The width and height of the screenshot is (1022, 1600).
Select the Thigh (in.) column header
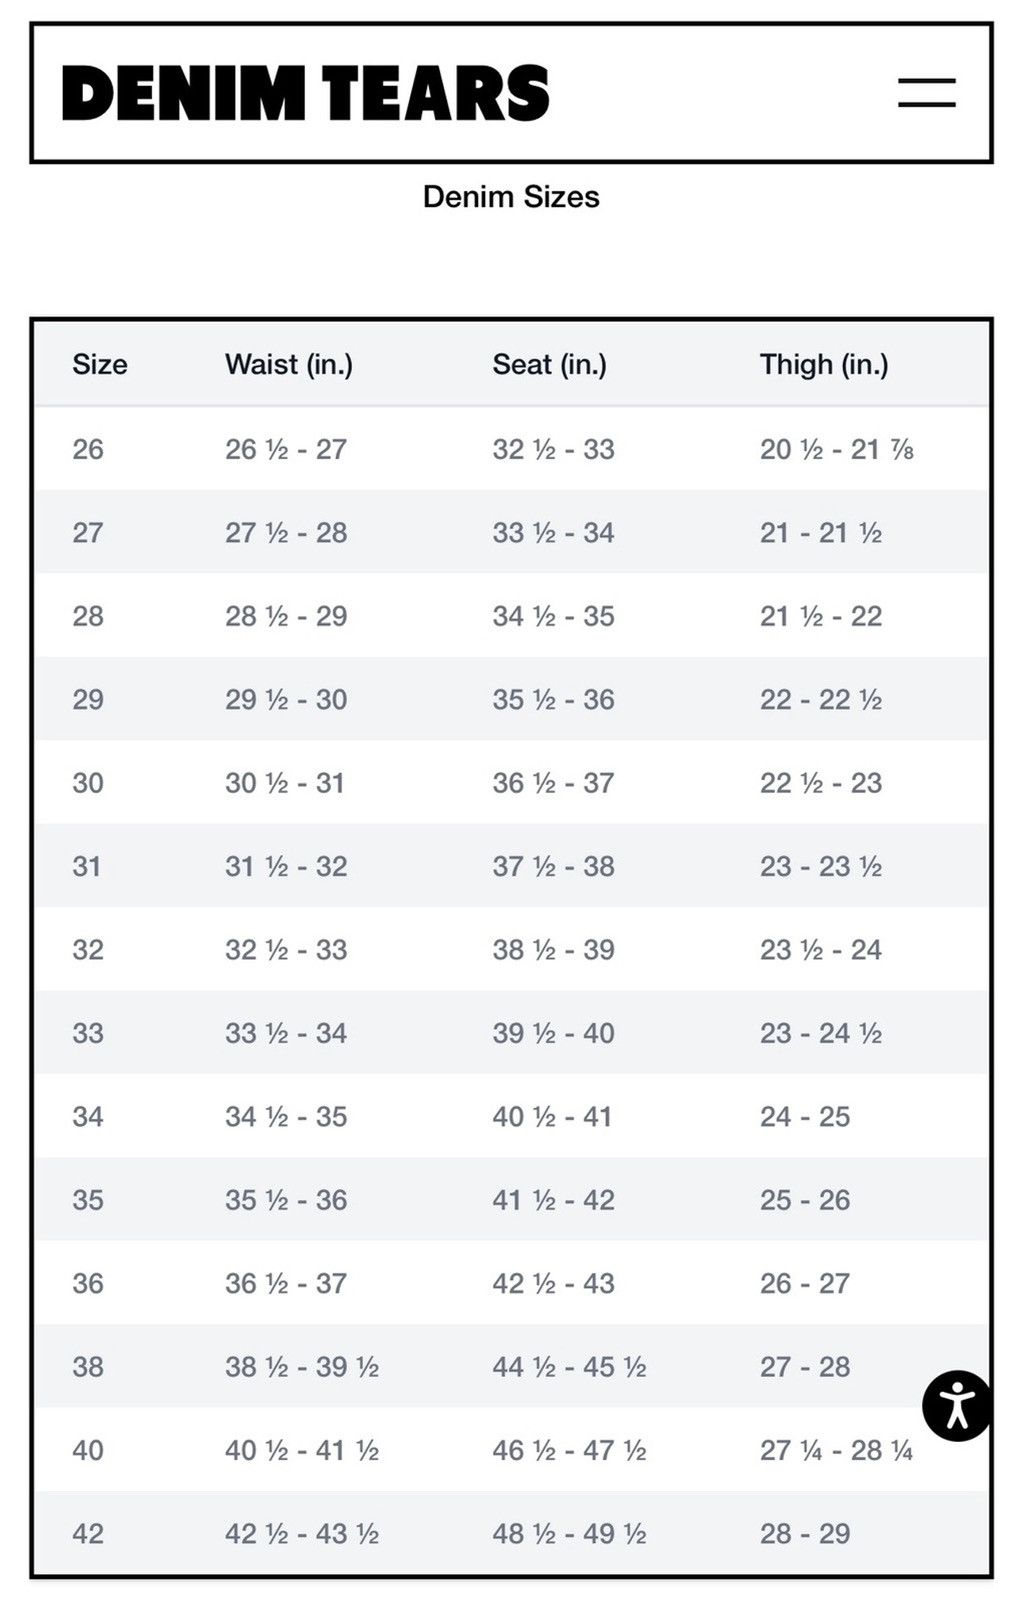824,364
